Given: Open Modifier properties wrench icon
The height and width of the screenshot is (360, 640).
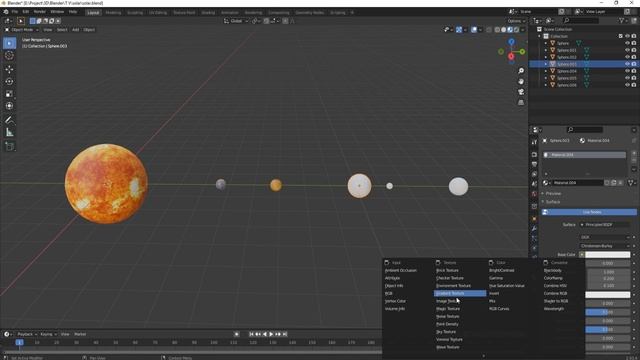Looking at the screenshot, I should click(x=534, y=229).
